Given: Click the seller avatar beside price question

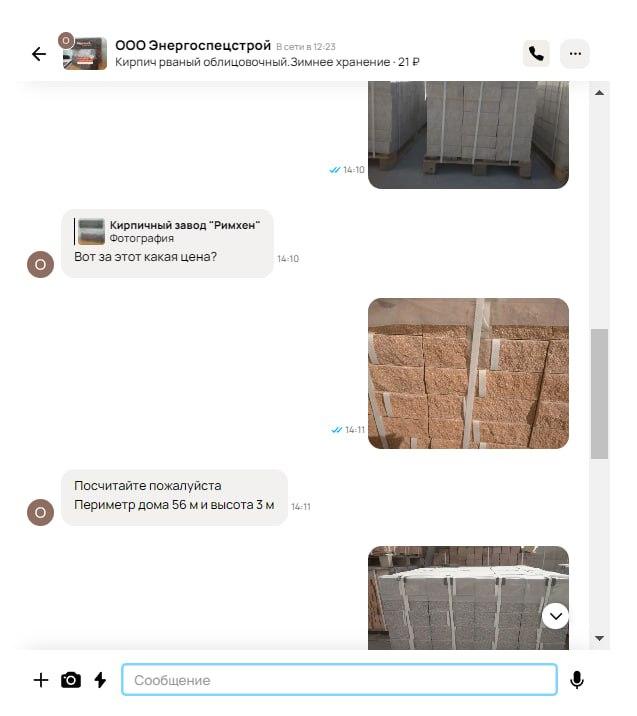Looking at the screenshot, I should tap(40, 264).
